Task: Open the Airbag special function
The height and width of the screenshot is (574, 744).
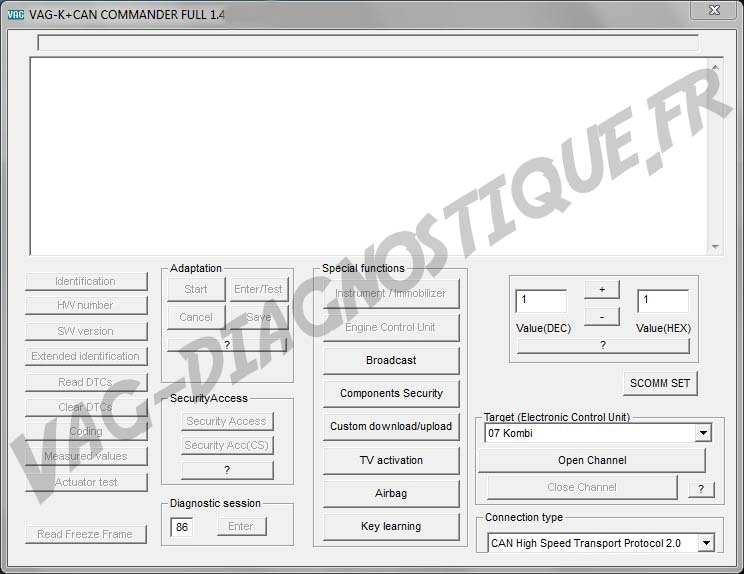Action: (391, 493)
